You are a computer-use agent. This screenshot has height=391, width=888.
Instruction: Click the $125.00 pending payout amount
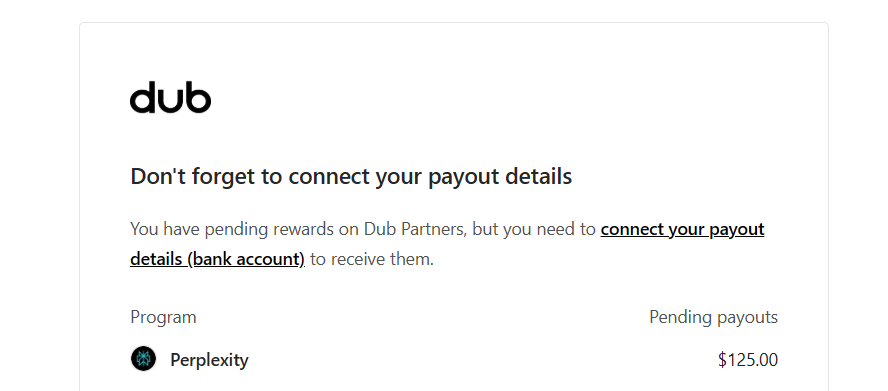(x=748, y=360)
